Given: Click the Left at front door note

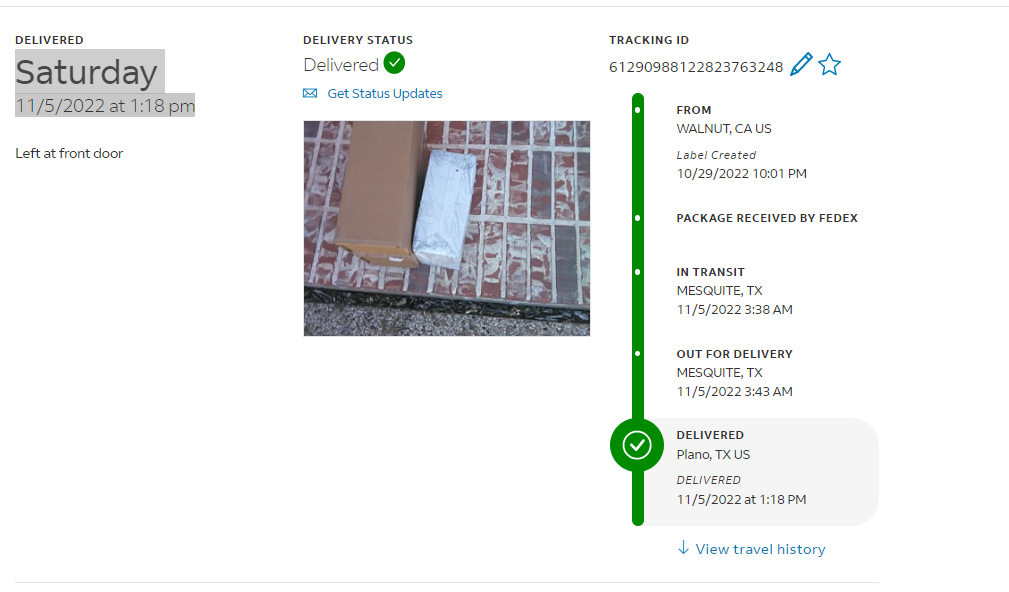Looking at the screenshot, I should 69,153.
